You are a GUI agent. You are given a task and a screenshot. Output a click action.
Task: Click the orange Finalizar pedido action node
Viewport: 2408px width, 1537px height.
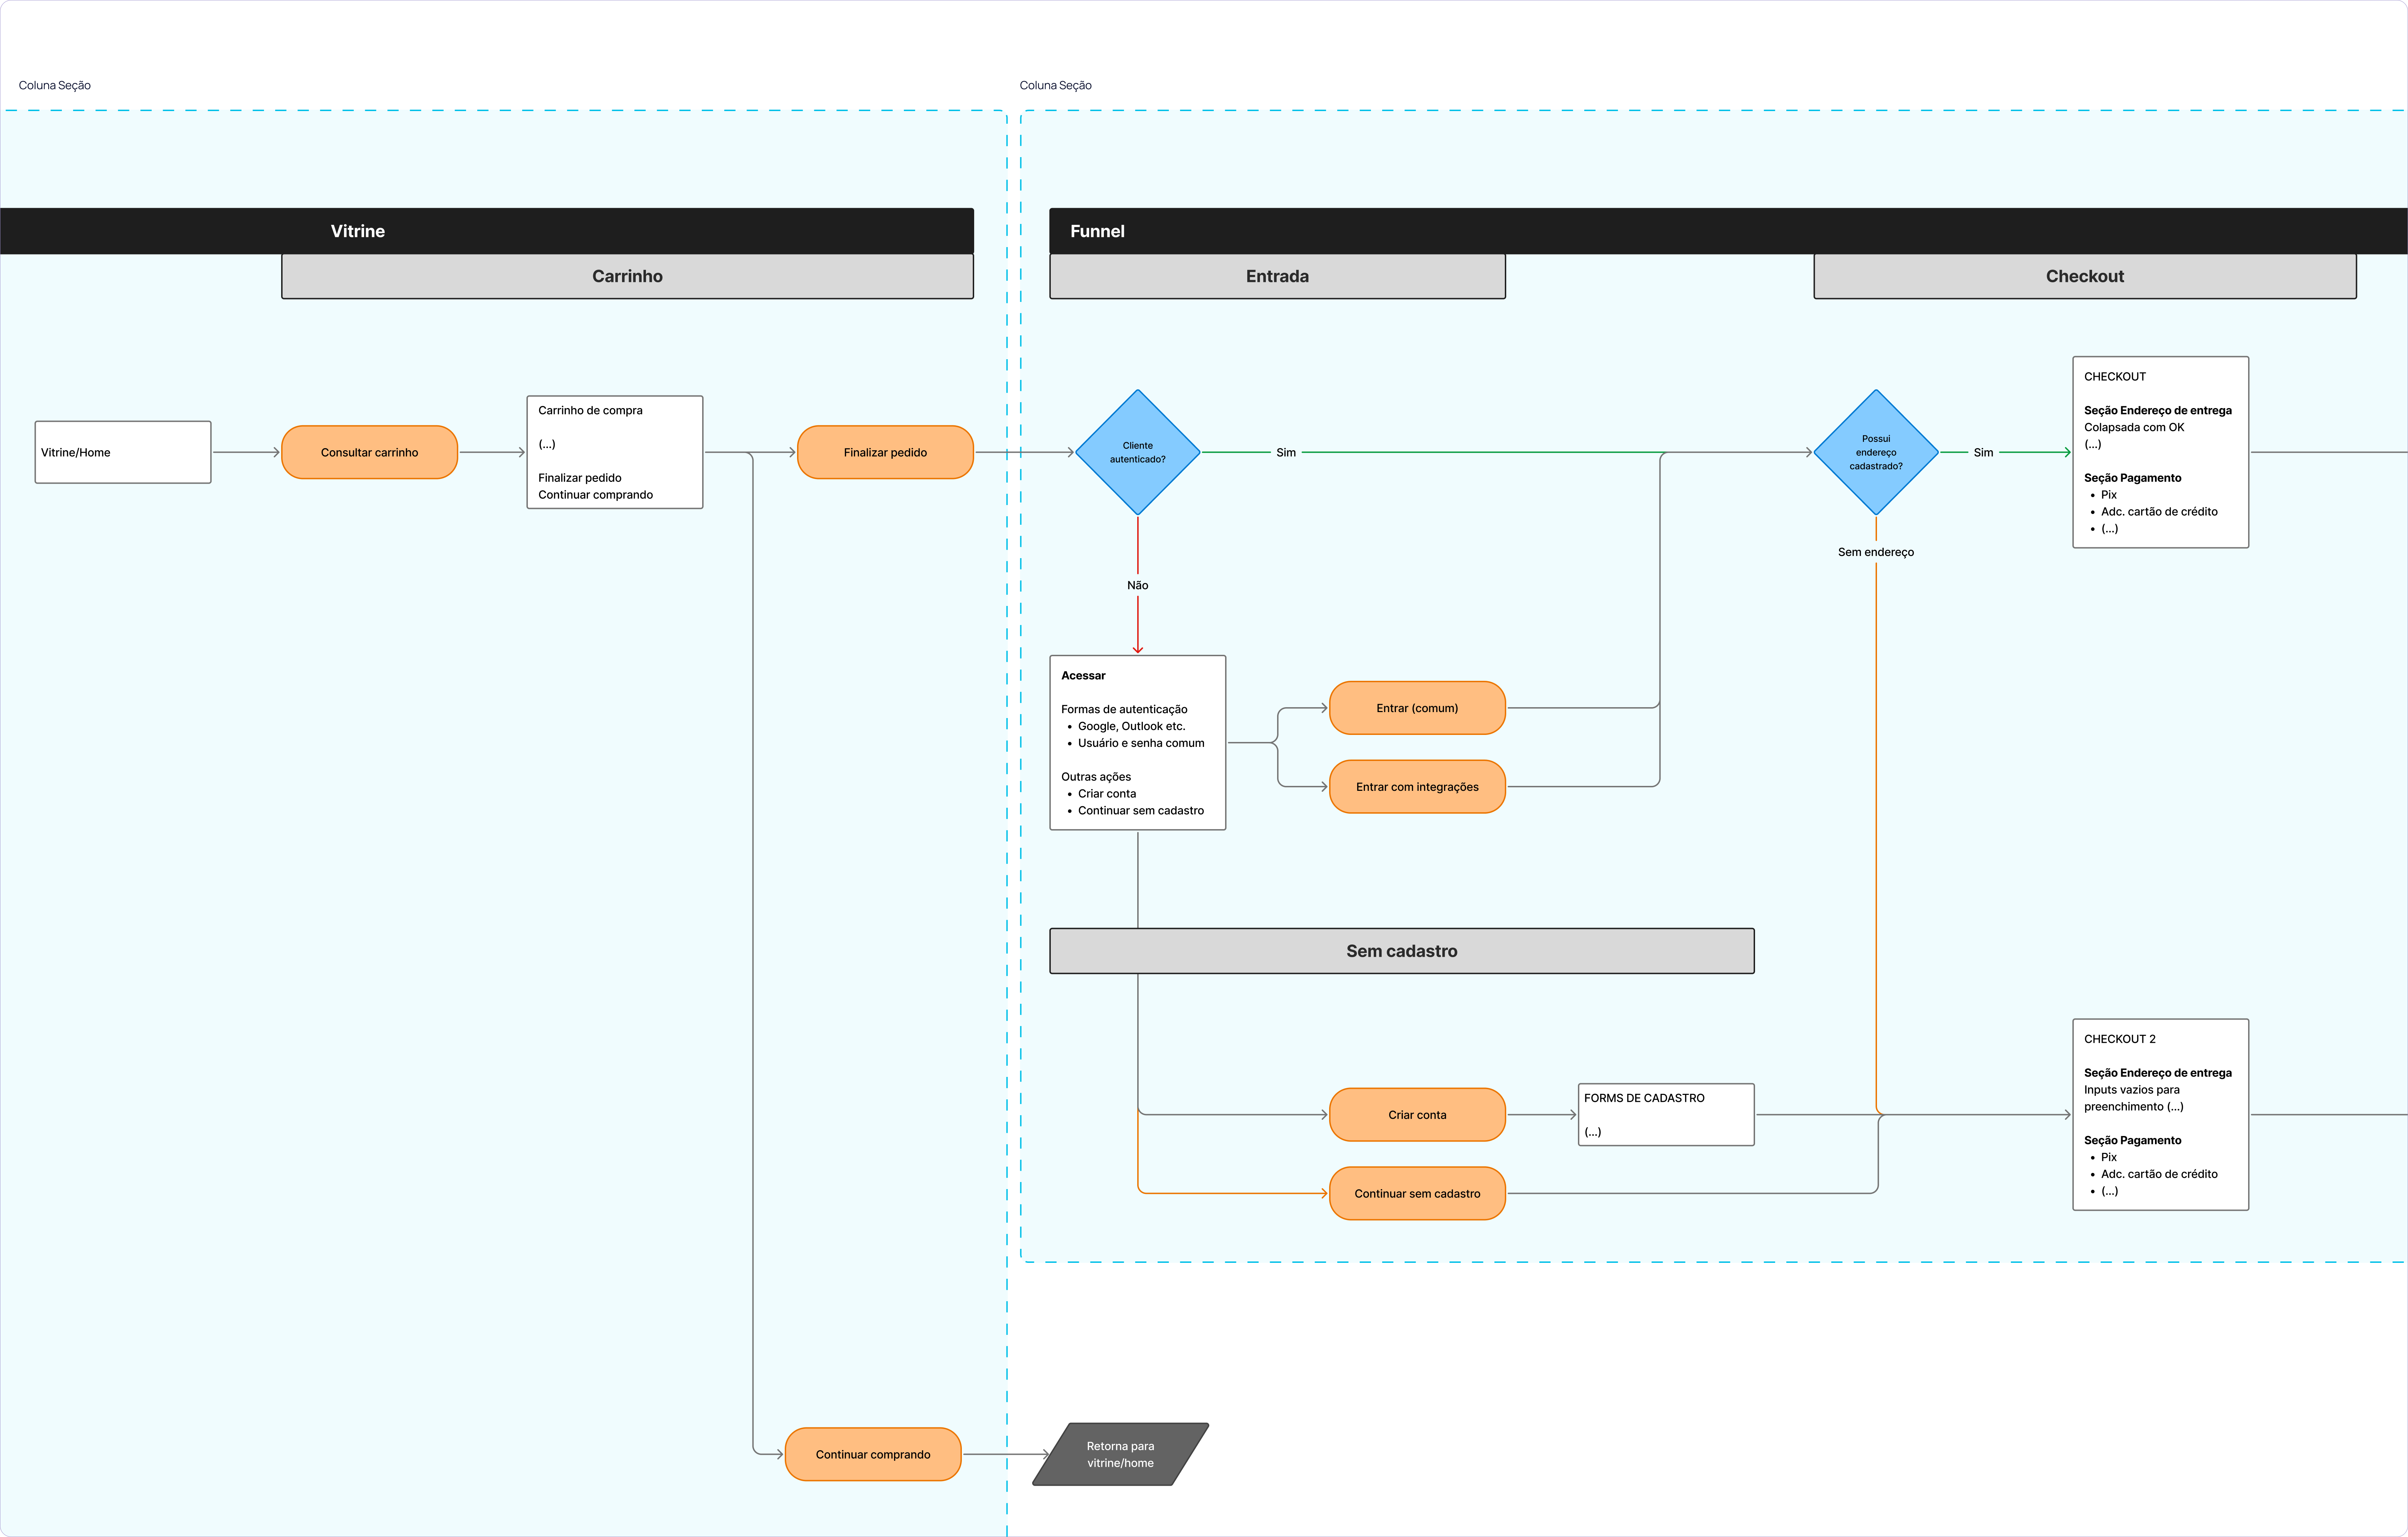[885, 452]
